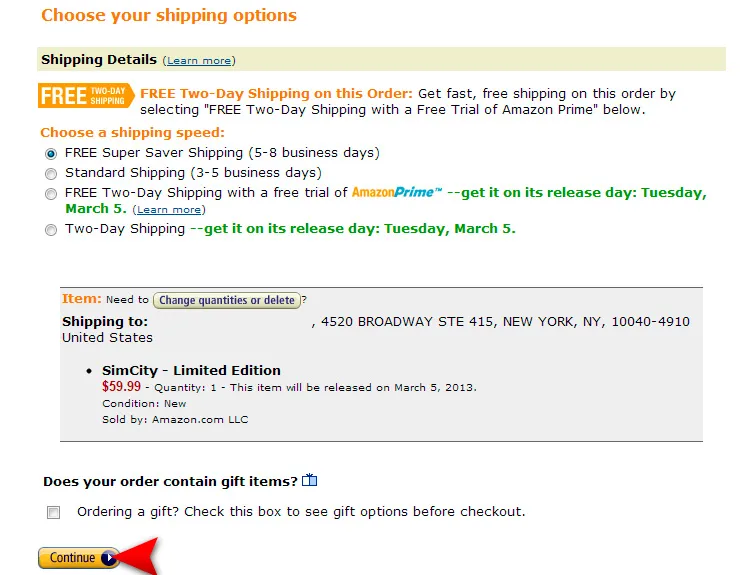Click the gift box icon
The width and height of the screenshot is (741, 575).
pyautogui.click(x=310, y=481)
